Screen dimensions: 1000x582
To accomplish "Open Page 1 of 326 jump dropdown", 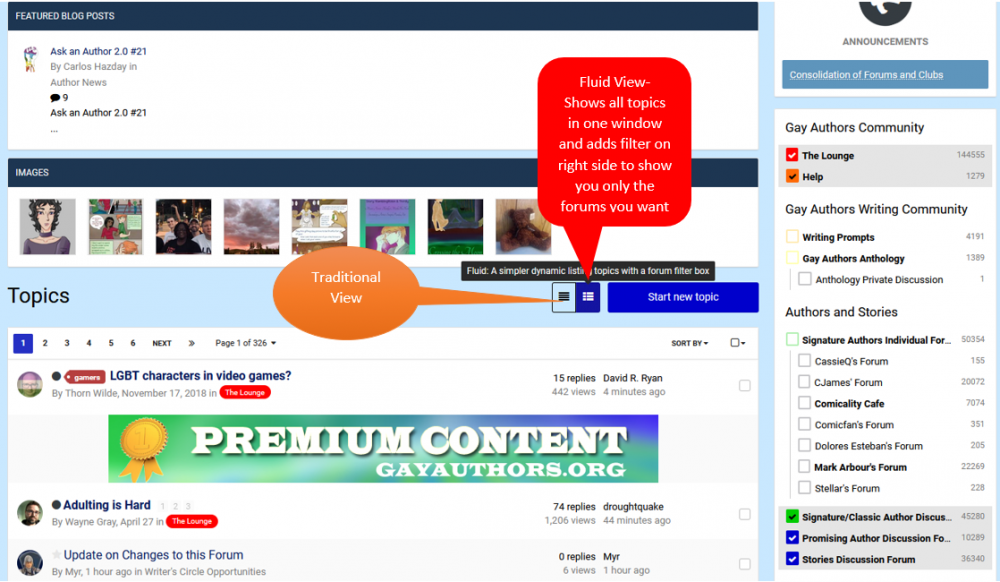I will pyautogui.click(x=246, y=343).
